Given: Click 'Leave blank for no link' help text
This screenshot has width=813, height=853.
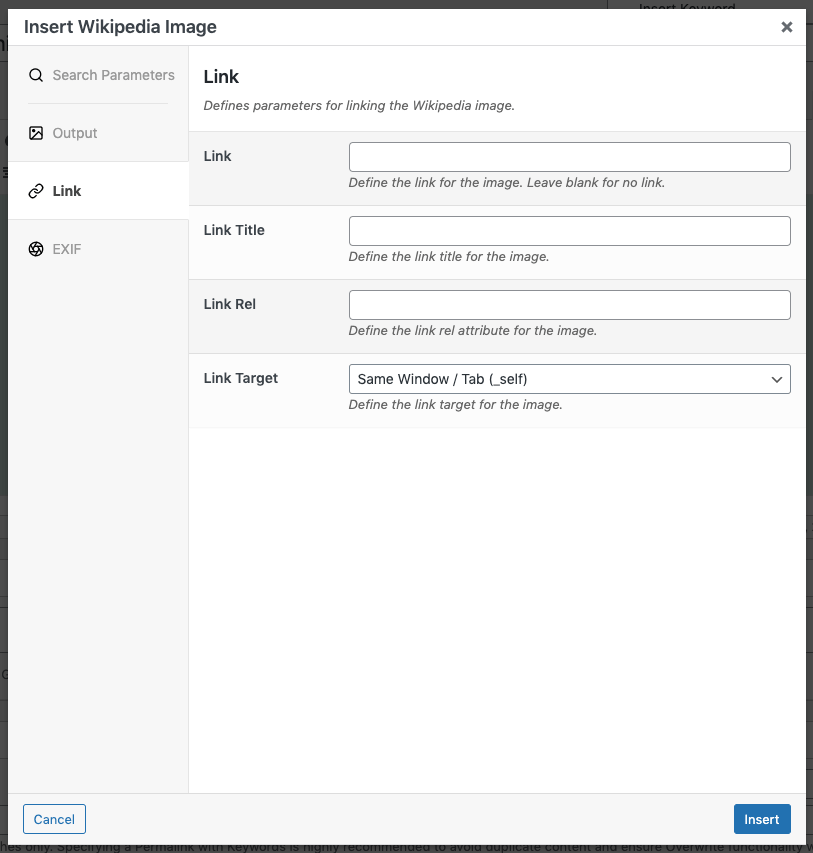Looking at the screenshot, I should tap(595, 182).
